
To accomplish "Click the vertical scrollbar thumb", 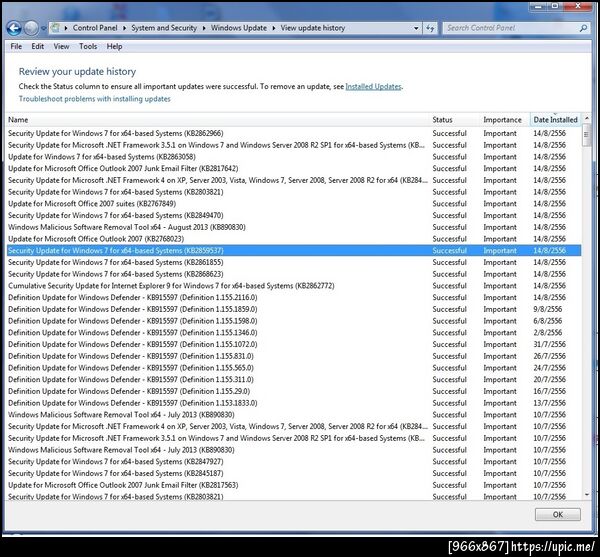I will 586,136.
